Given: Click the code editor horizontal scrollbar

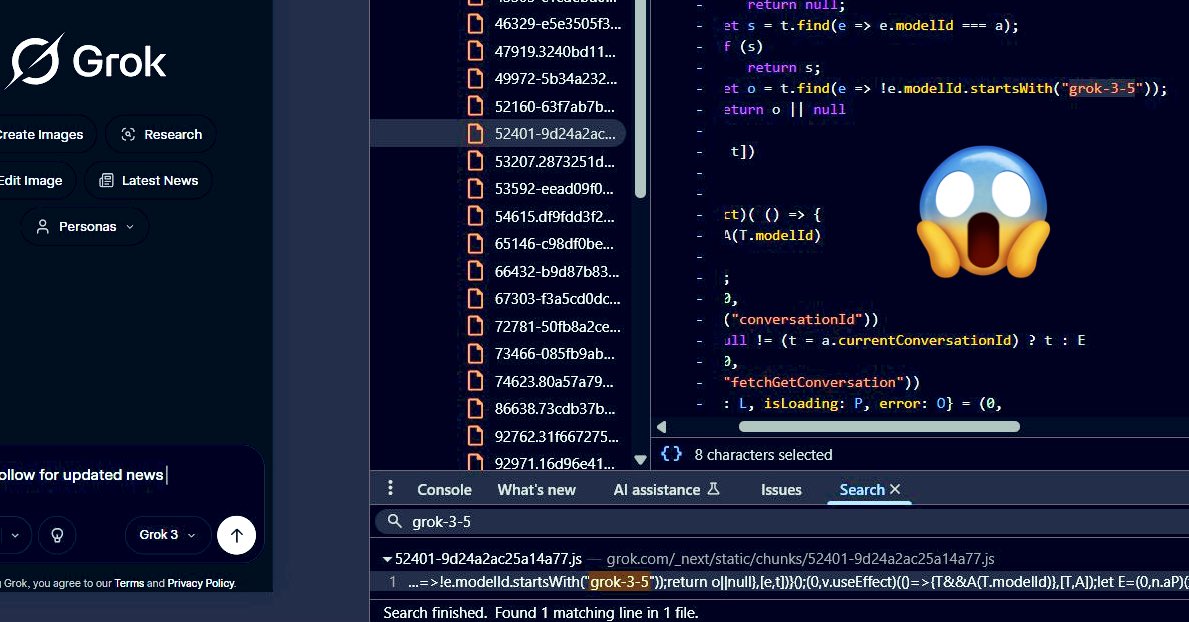Looking at the screenshot, I should (880, 426).
